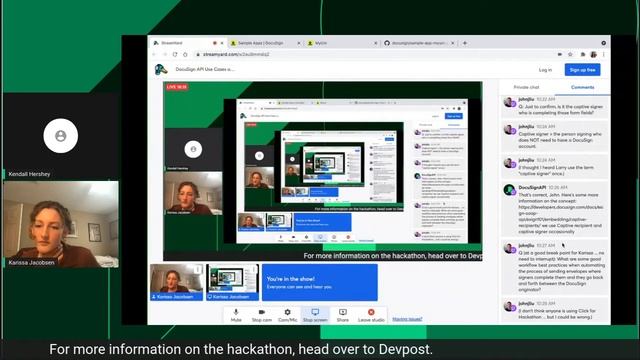Switch to the Private chat tab

(526, 87)
